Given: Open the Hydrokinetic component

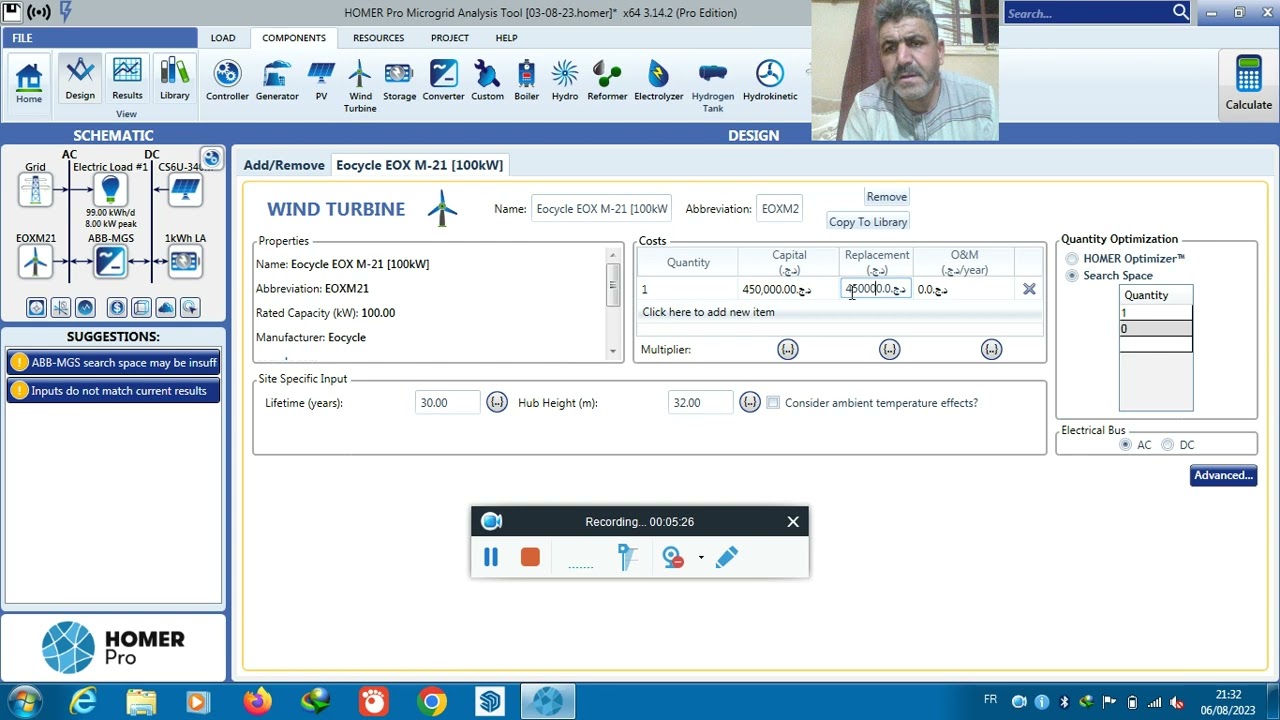Looking at the screenshot, I should 770,81.
